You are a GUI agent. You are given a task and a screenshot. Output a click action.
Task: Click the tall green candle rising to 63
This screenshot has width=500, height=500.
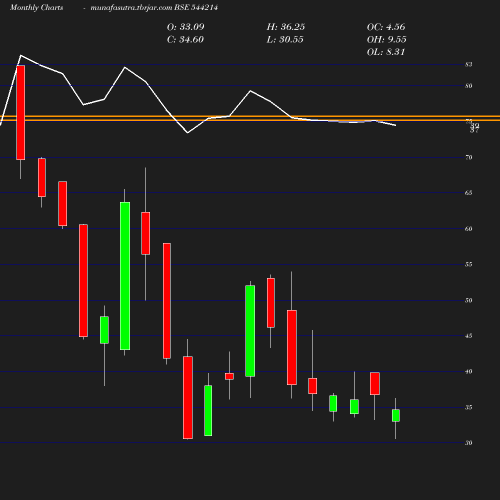pyautogui.click(x=125, y=276)
